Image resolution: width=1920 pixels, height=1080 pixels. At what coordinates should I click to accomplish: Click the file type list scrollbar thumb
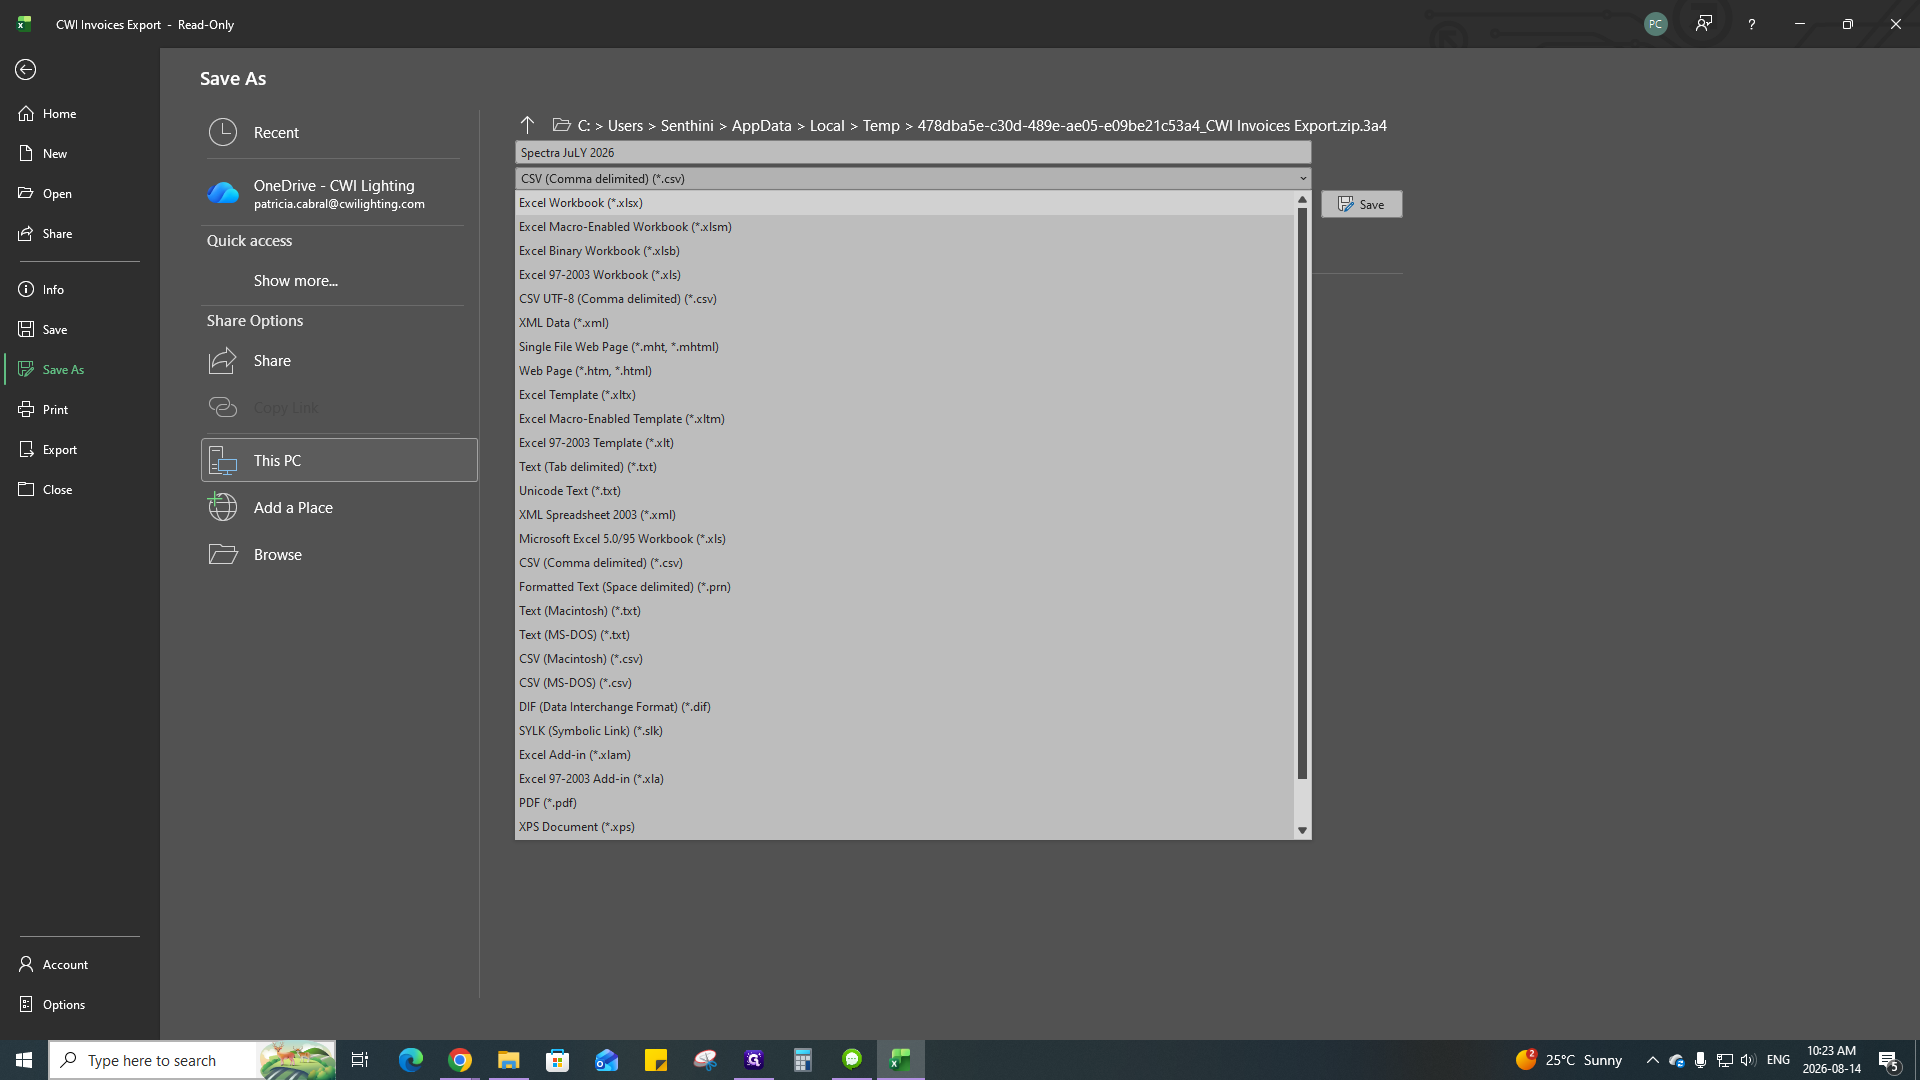pos(1302,493)
